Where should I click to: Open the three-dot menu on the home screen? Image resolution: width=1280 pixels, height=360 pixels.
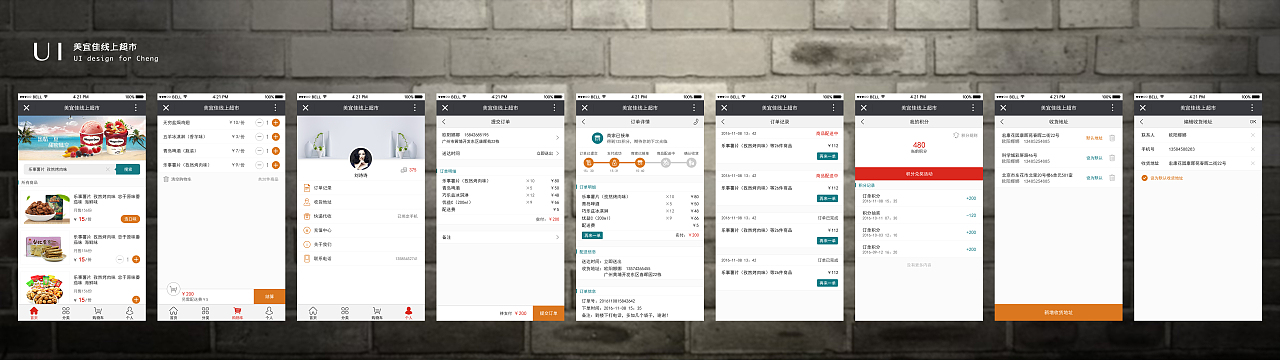click(135, 108)
